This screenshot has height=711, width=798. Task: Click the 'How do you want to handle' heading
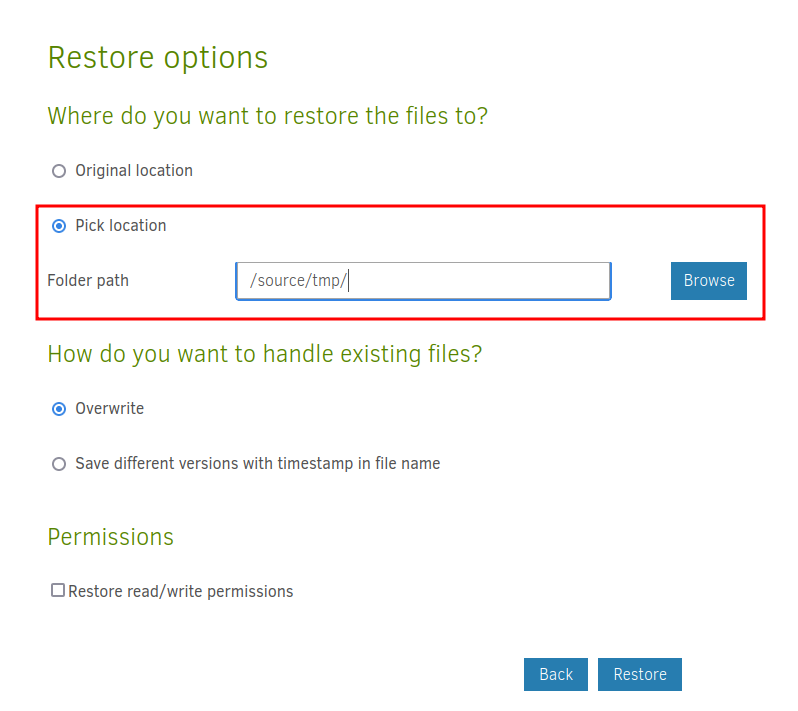click(x=265, y=354)
